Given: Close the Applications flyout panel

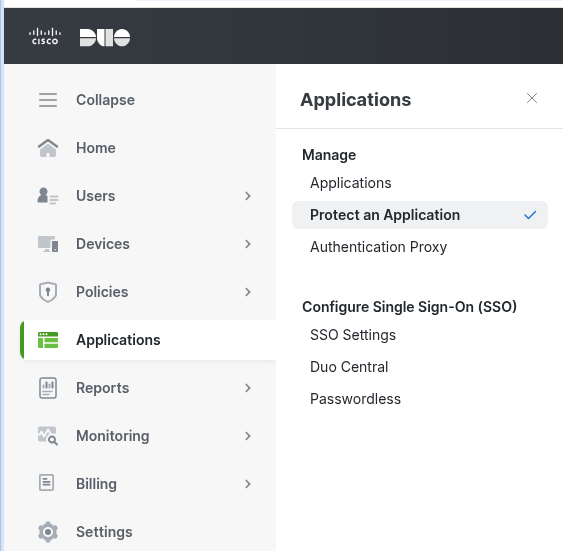Looking at the screenshot, I should (x=532, y=98).
